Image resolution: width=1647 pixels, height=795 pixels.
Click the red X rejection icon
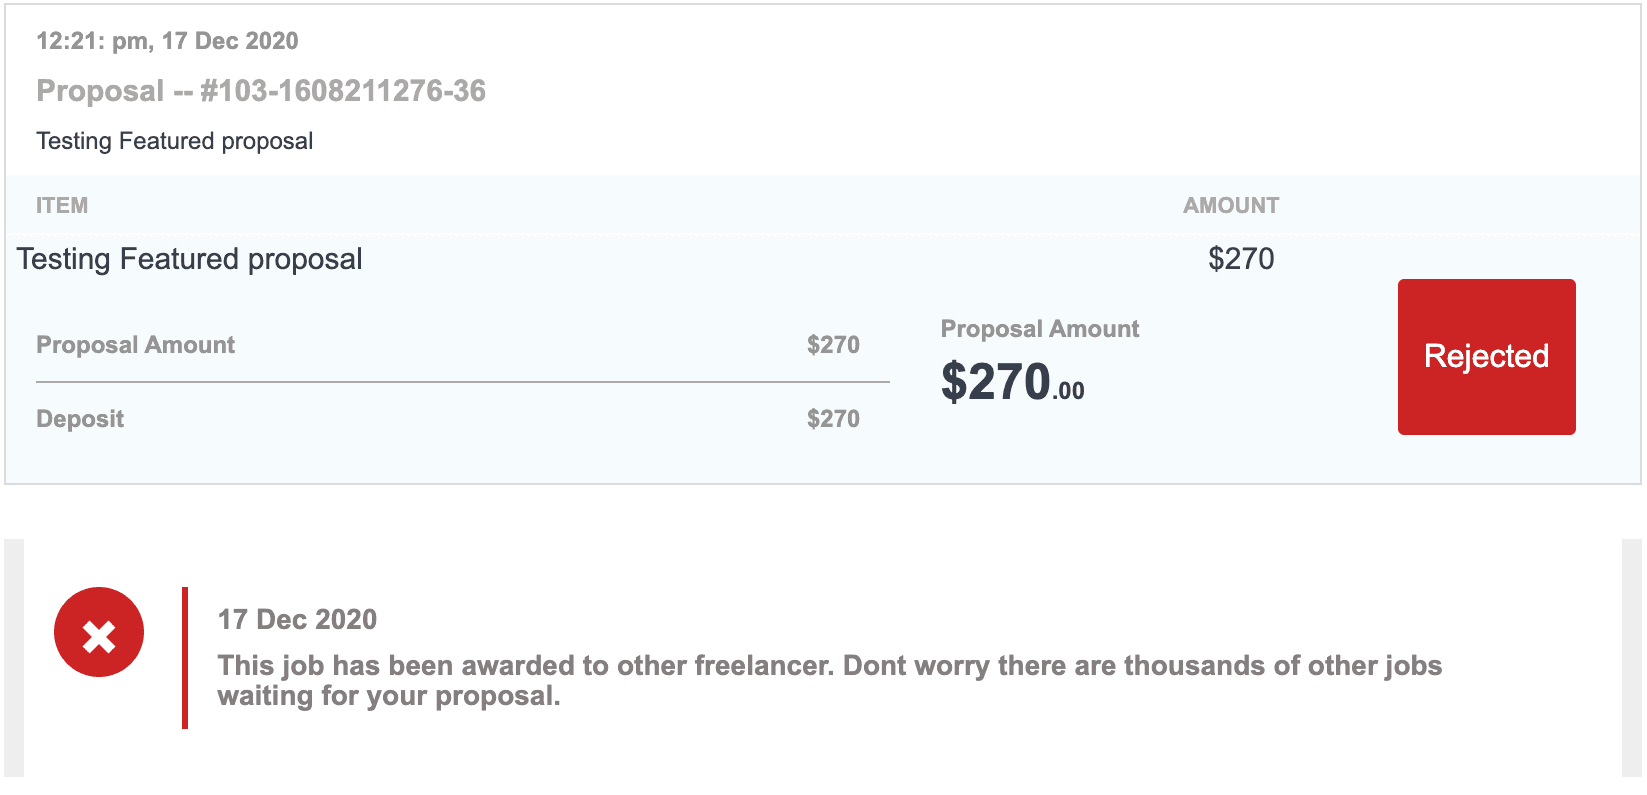99,633
